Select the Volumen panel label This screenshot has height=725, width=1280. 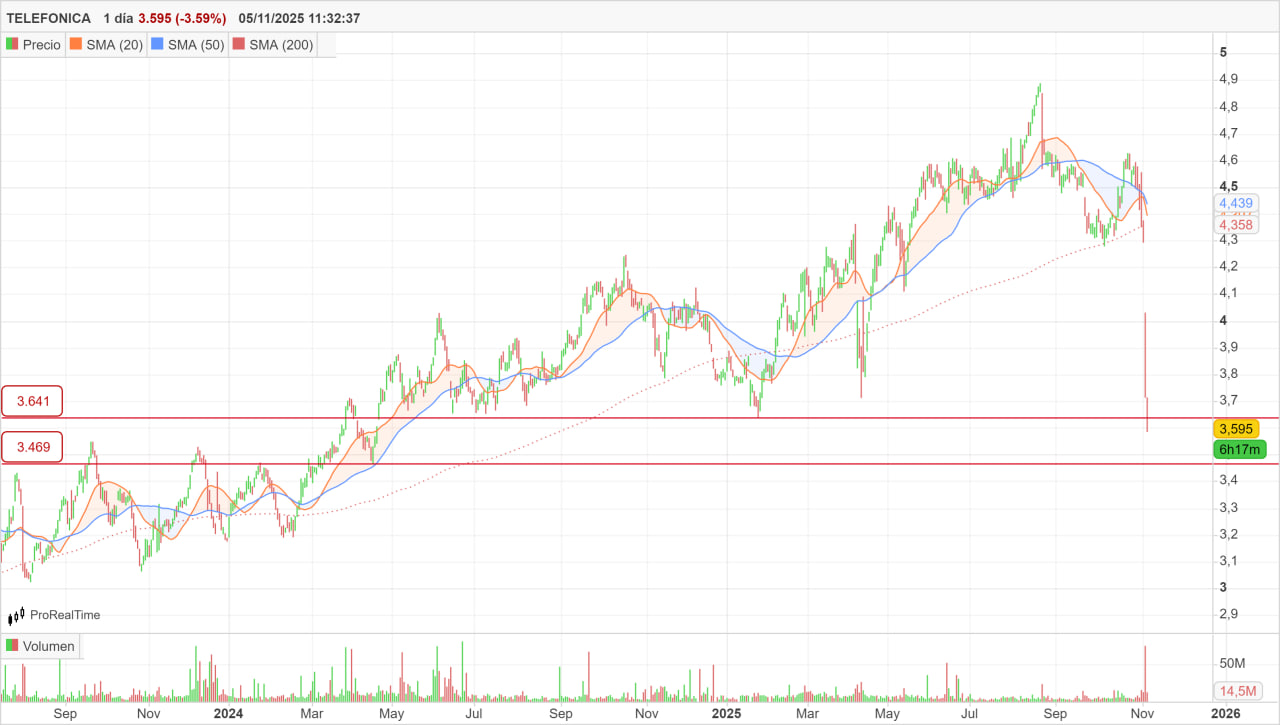point(48,646)
